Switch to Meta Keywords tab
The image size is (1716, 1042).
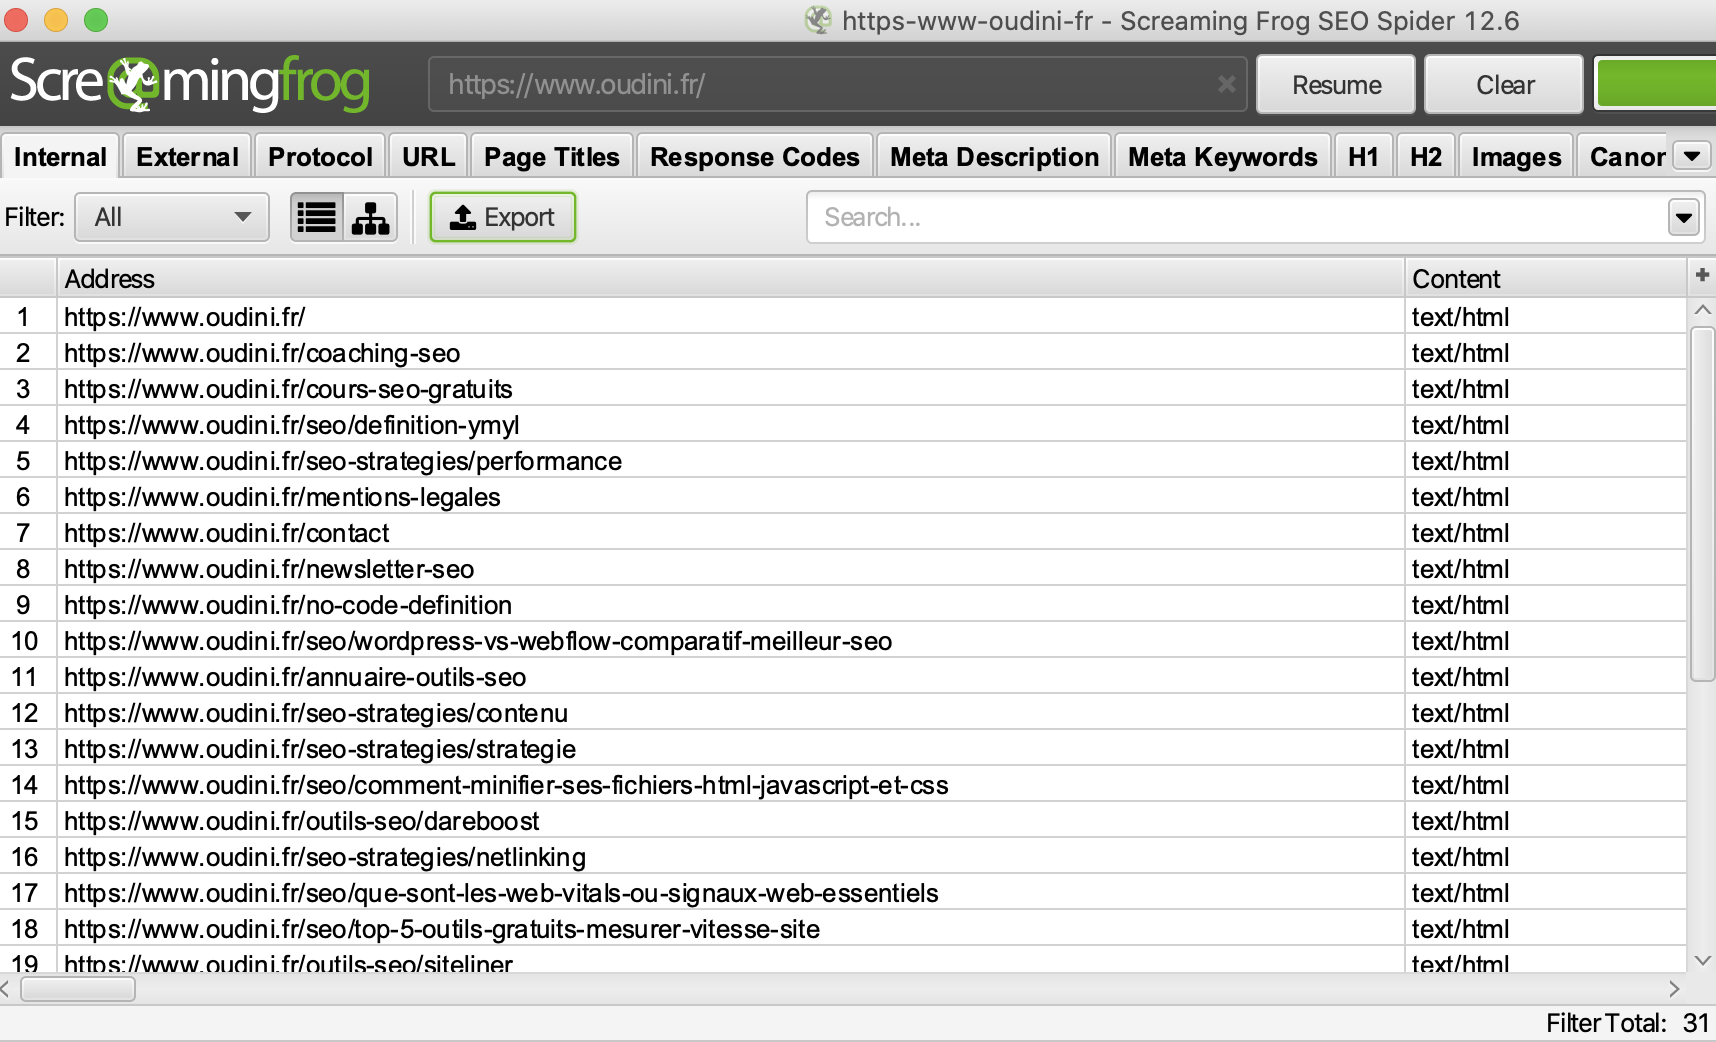click(x=1222, y=157)
